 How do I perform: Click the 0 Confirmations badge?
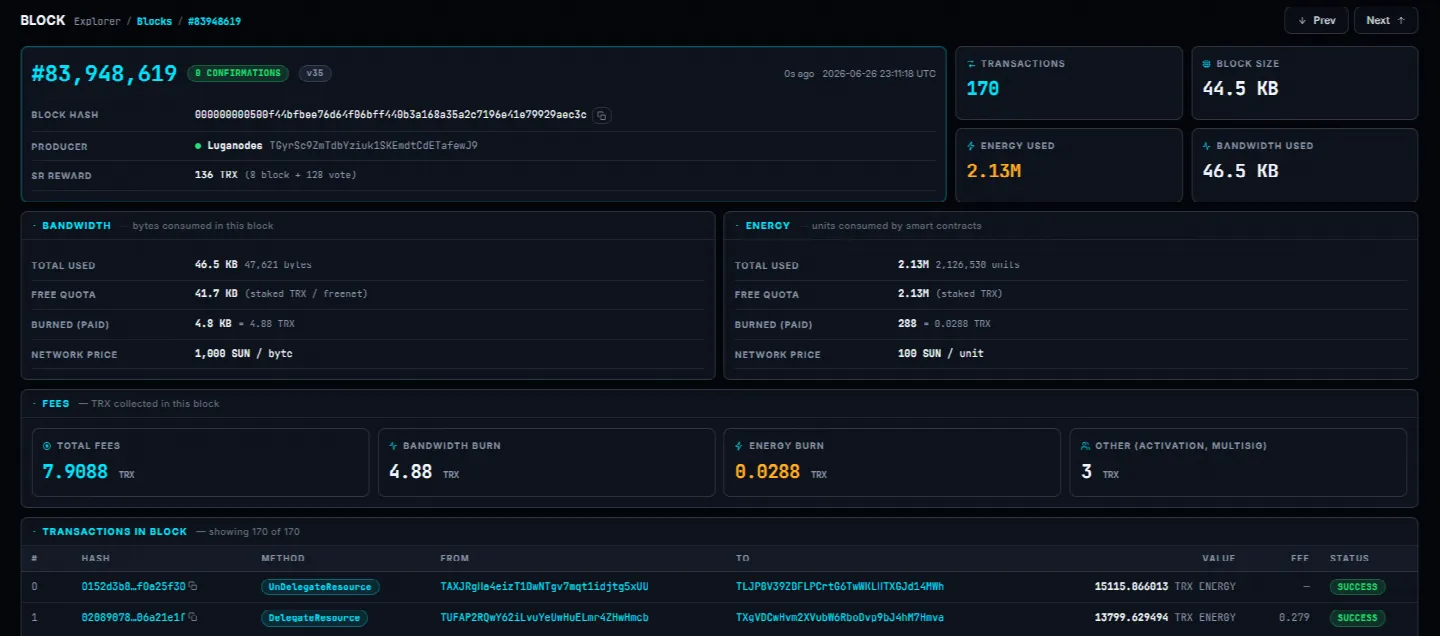point(238,73)
